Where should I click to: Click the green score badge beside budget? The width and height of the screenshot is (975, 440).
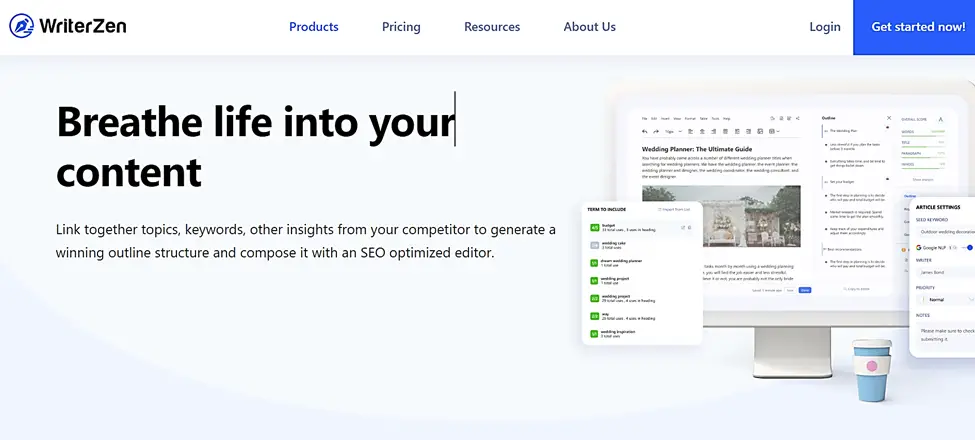(x=594, y=227)
